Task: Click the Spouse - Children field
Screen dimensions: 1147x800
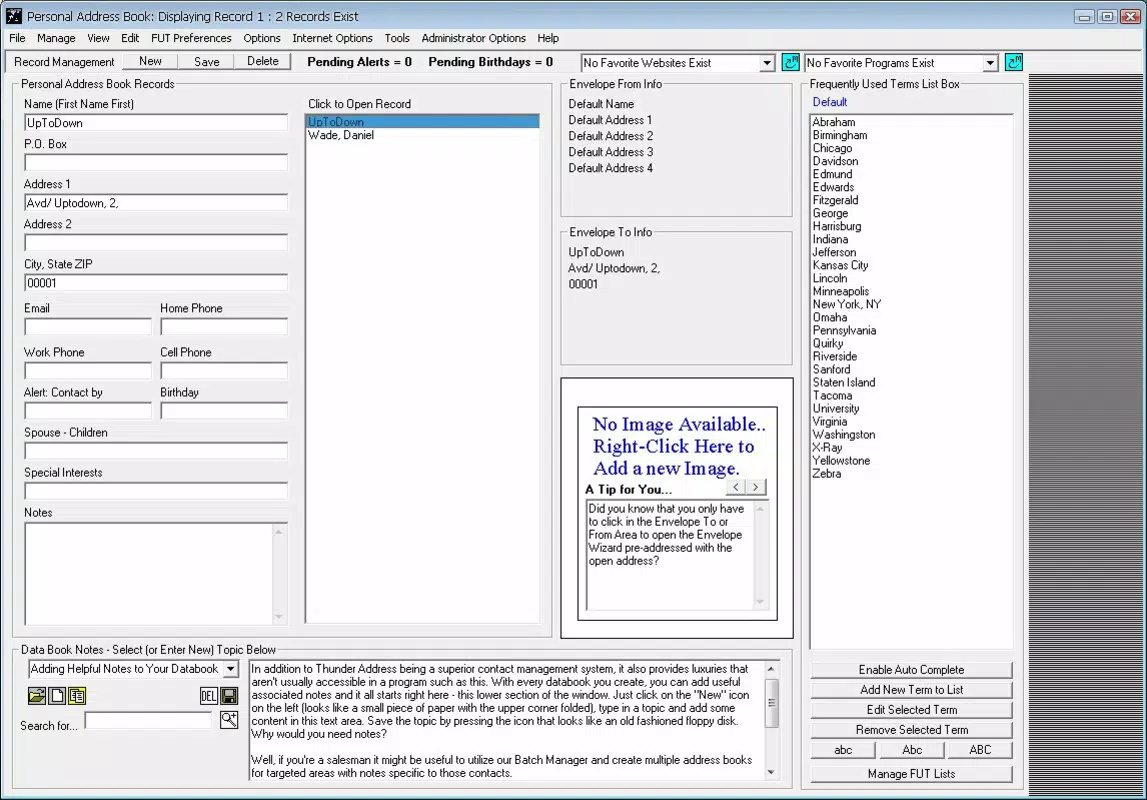Action: pos(156,451)
